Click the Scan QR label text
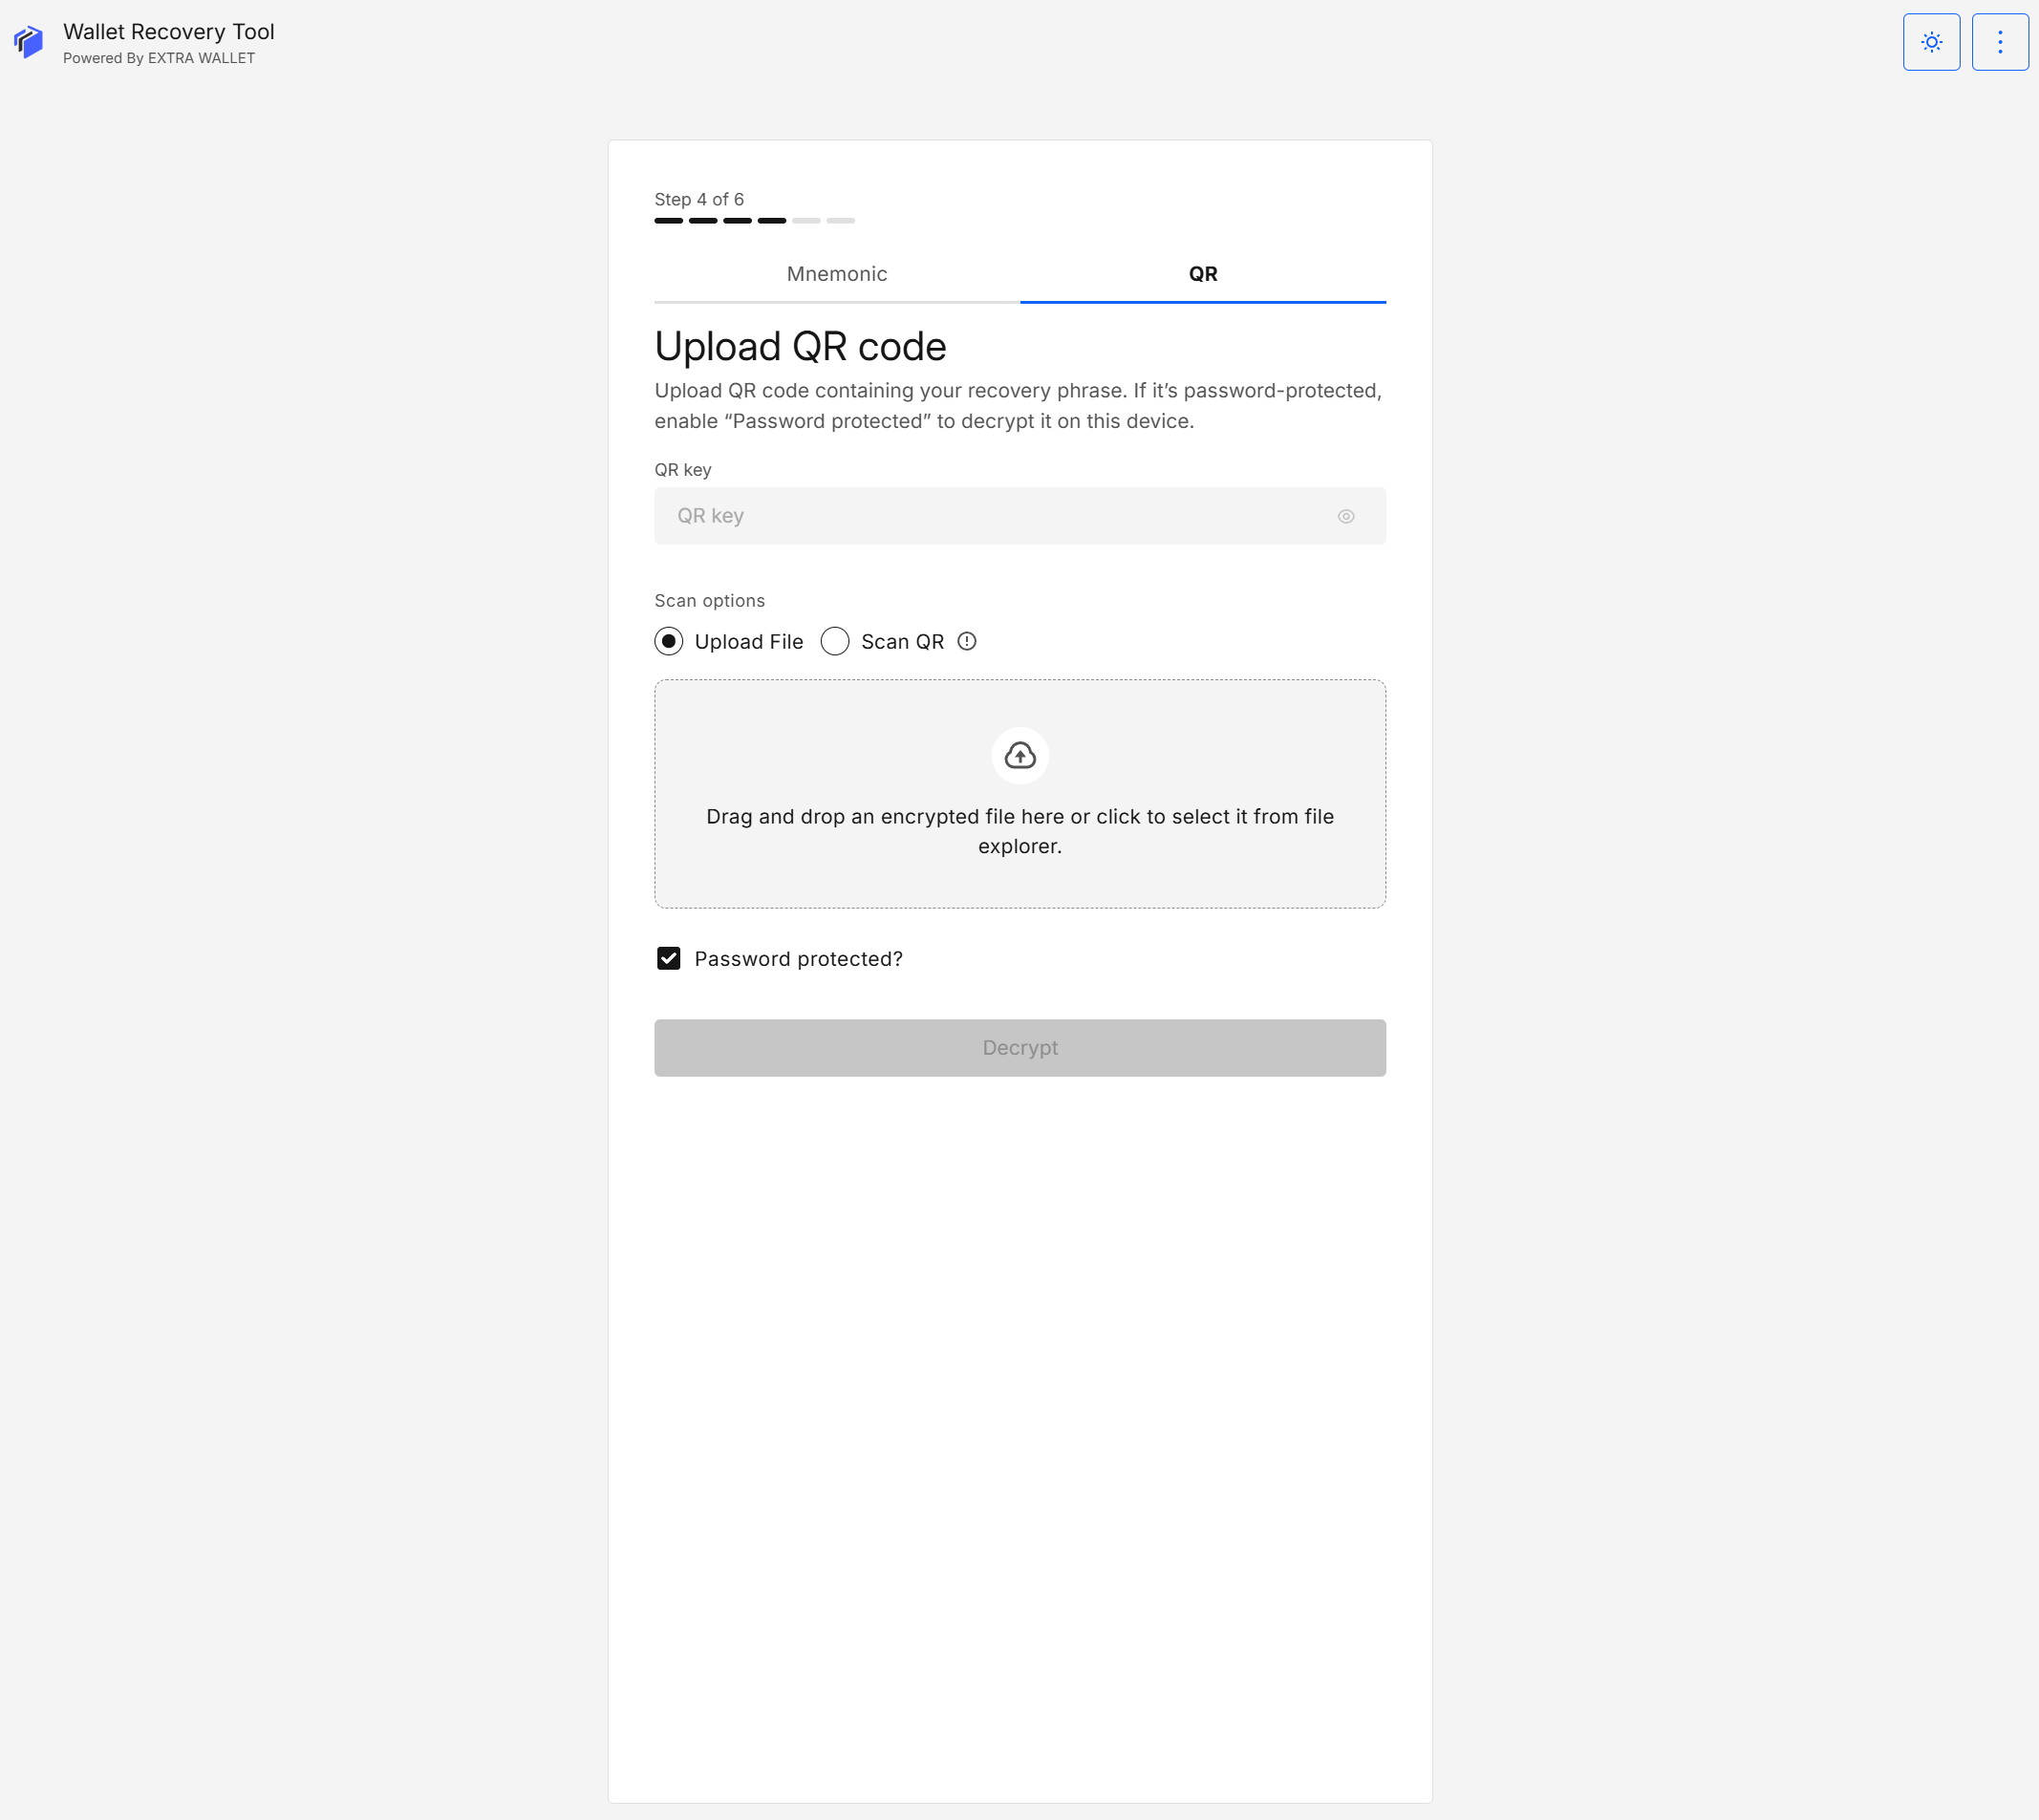The height and width of the screenshot is (1820, 2039). pos(902,641)
